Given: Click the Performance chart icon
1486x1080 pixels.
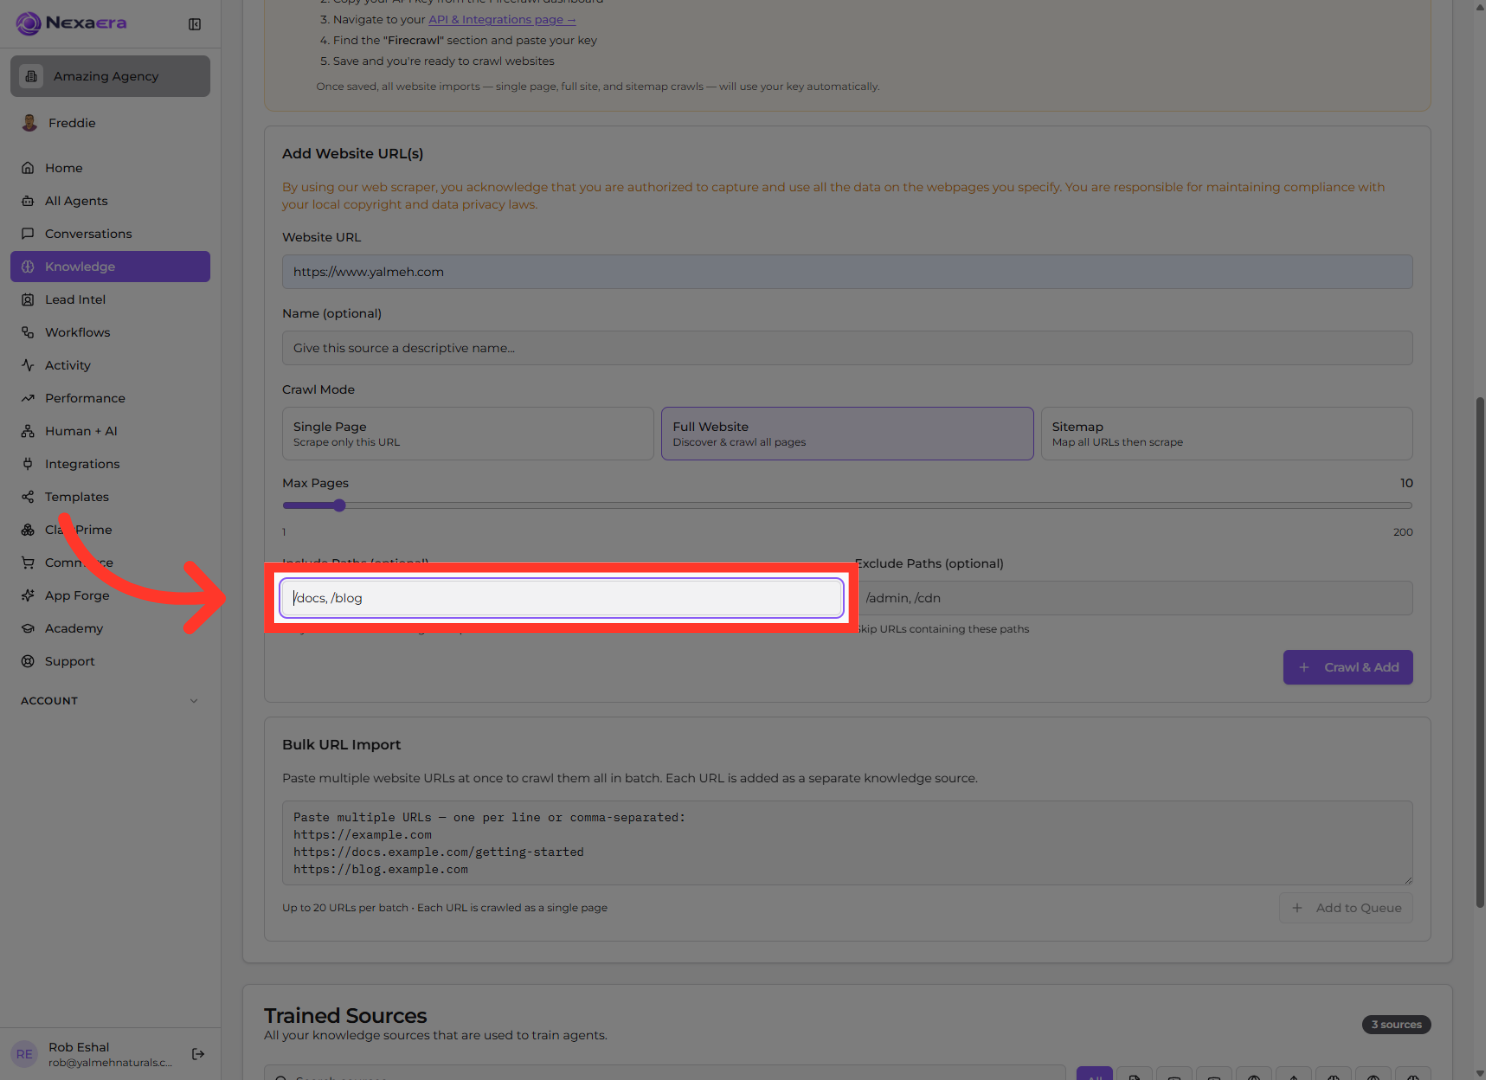Looking at the screenshot, I should [x=28, y=399].
